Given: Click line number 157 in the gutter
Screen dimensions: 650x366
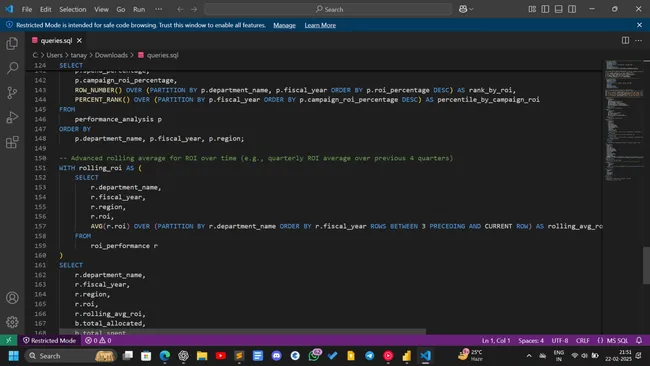Looking at the screenshot, I should [41, 226].
